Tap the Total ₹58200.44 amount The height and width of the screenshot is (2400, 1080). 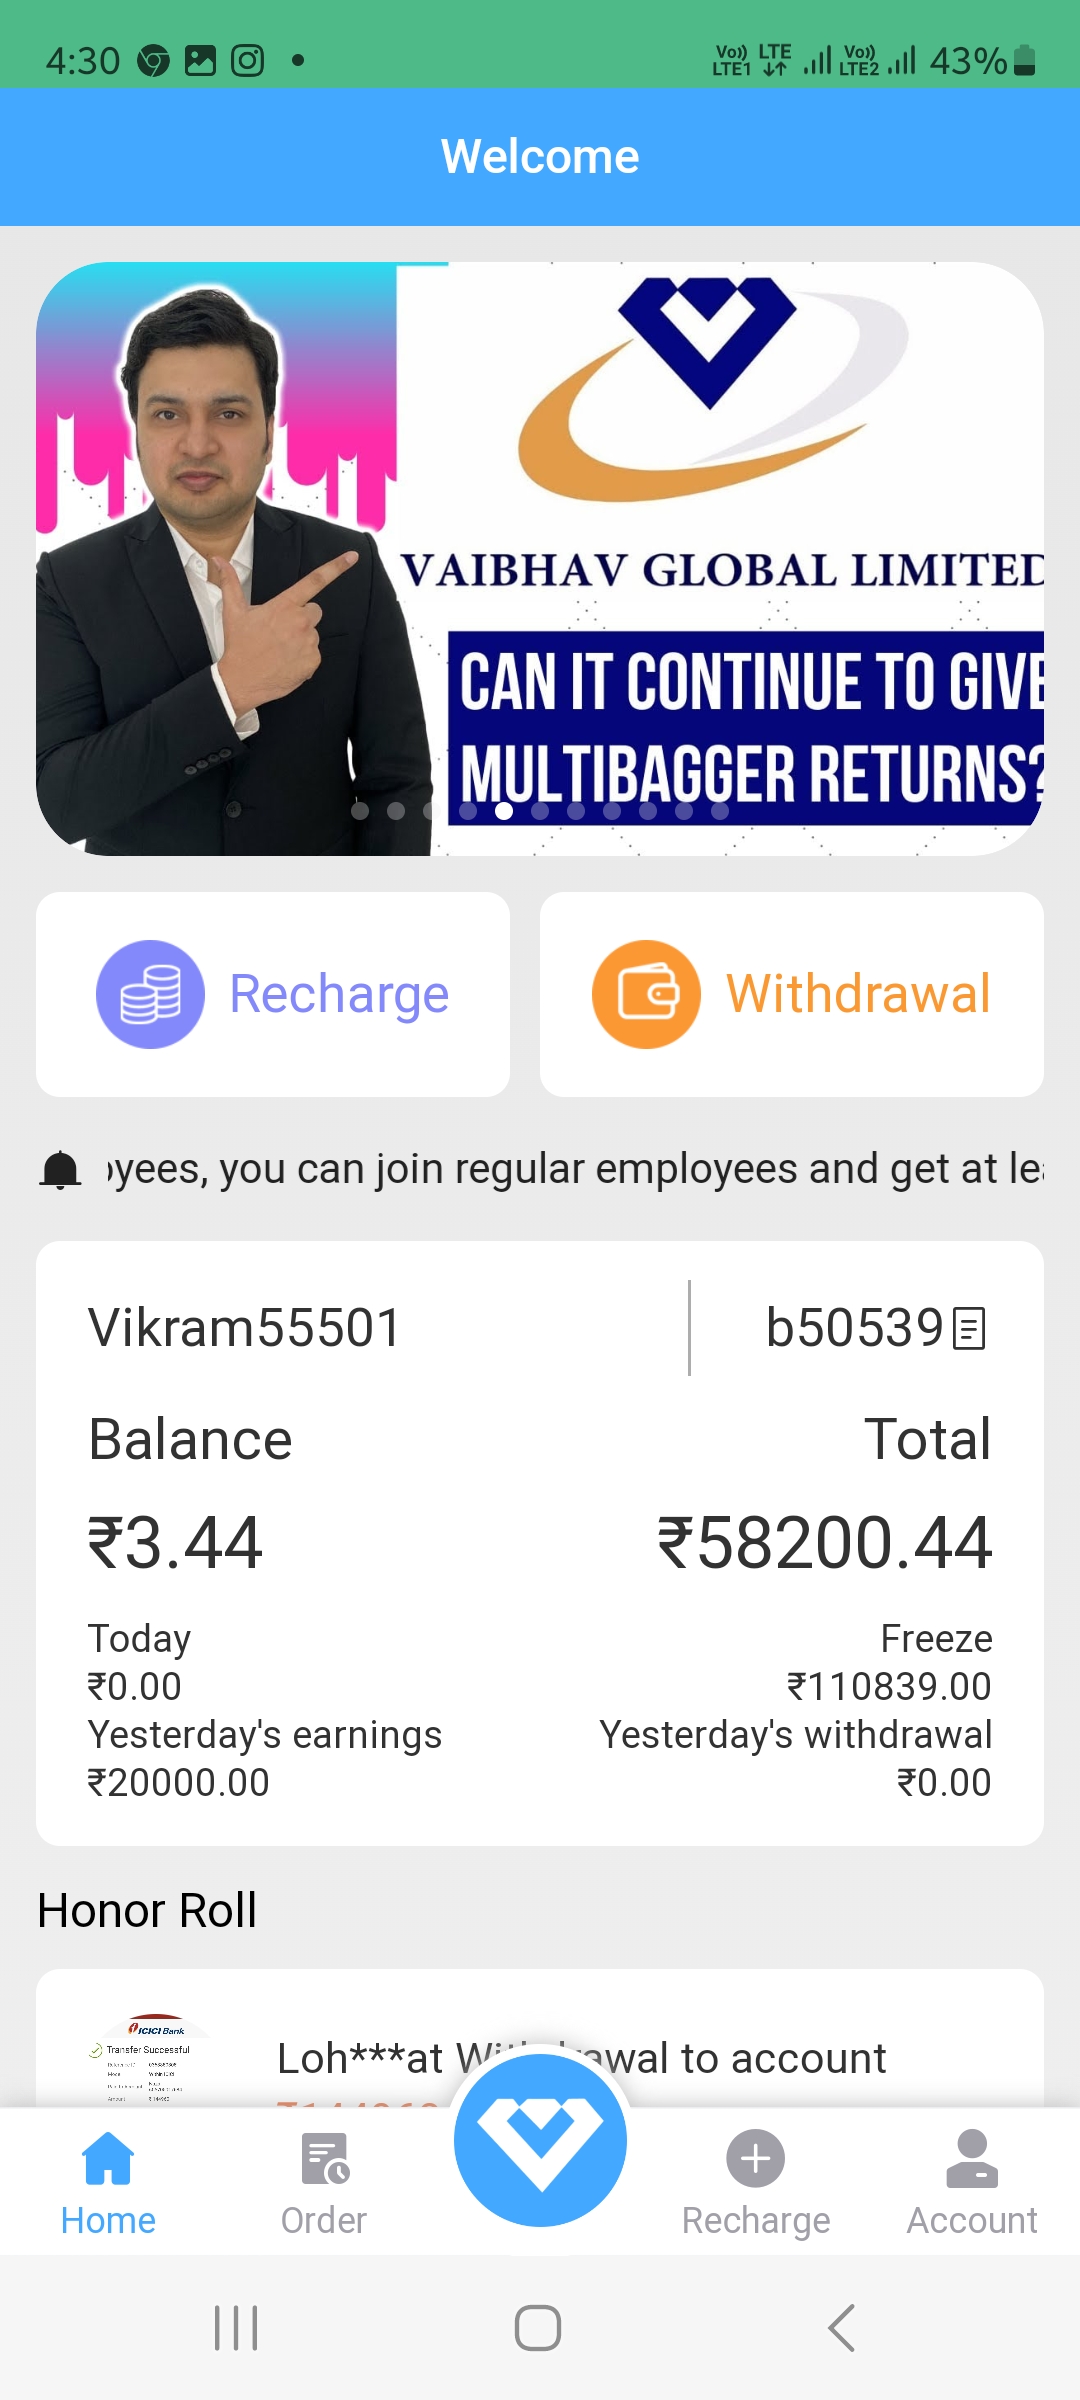coord(824,1543)
